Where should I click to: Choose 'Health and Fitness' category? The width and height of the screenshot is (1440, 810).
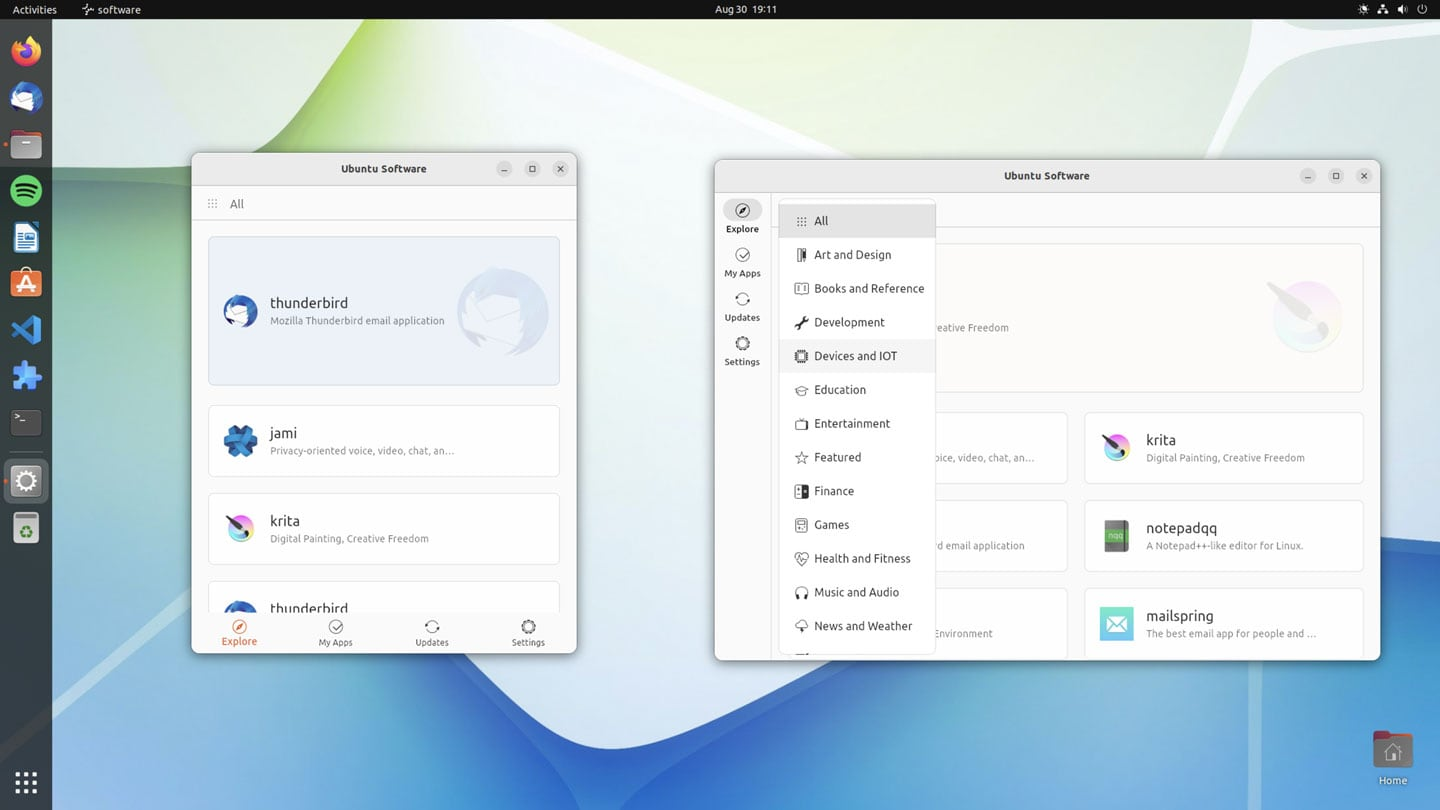coord(857,559)
